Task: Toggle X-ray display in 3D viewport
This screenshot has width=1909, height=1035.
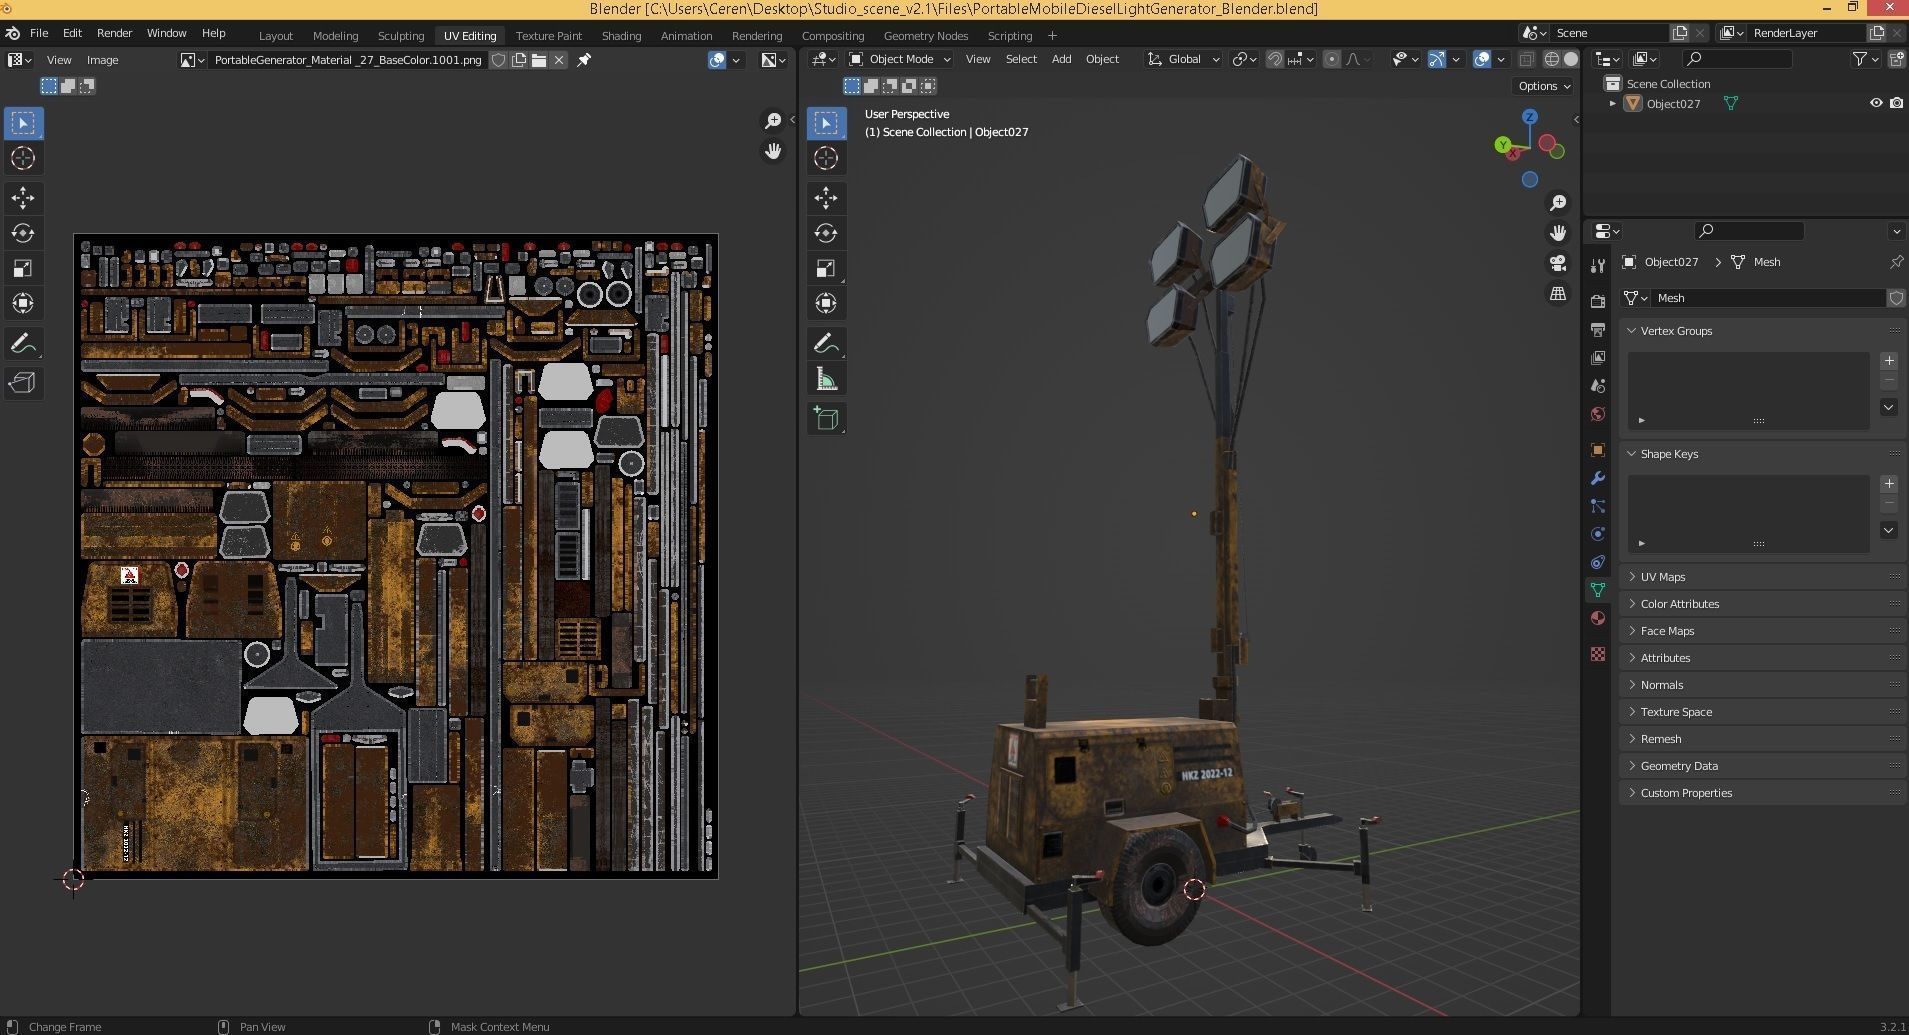Action: pos(1526,59)
